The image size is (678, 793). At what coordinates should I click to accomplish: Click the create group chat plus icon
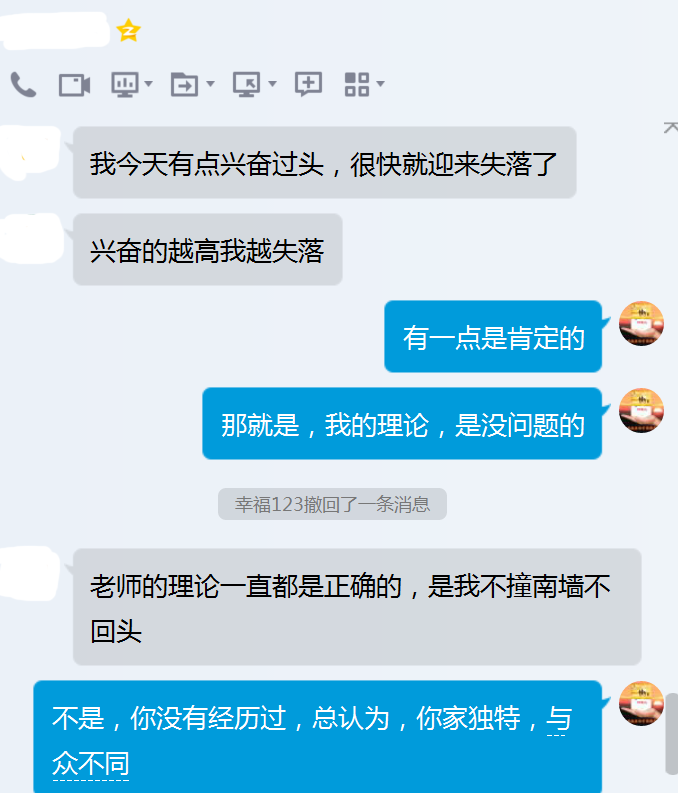(308, 84)
